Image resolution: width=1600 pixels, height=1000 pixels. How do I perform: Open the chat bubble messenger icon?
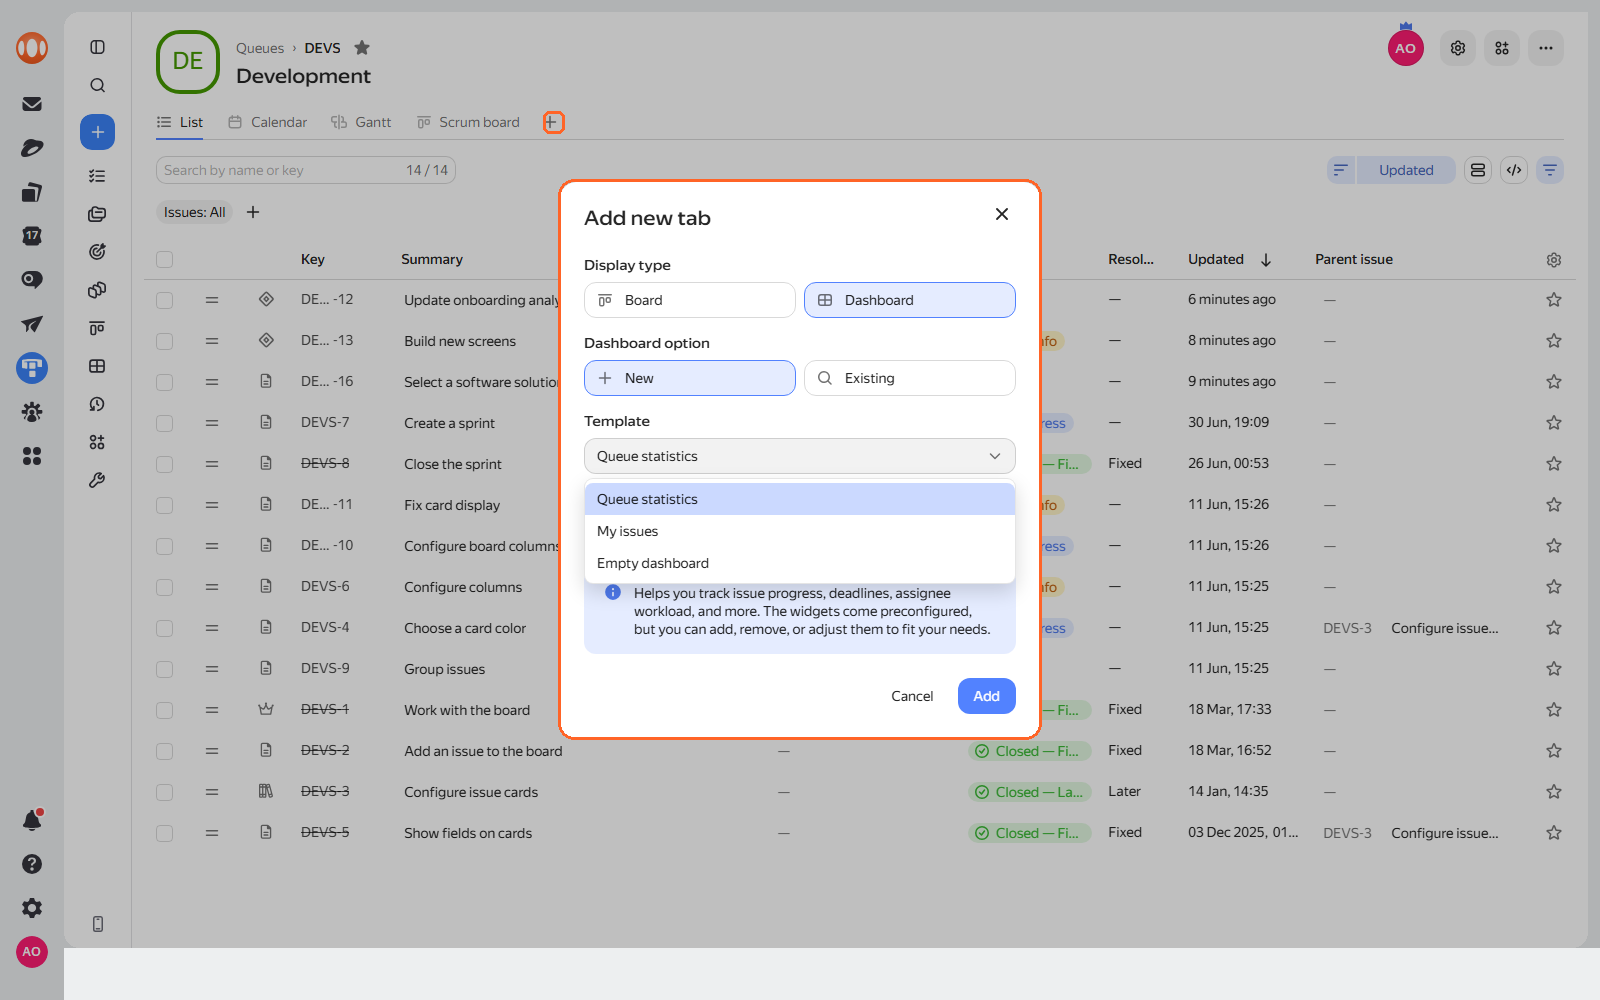(32, 280)
